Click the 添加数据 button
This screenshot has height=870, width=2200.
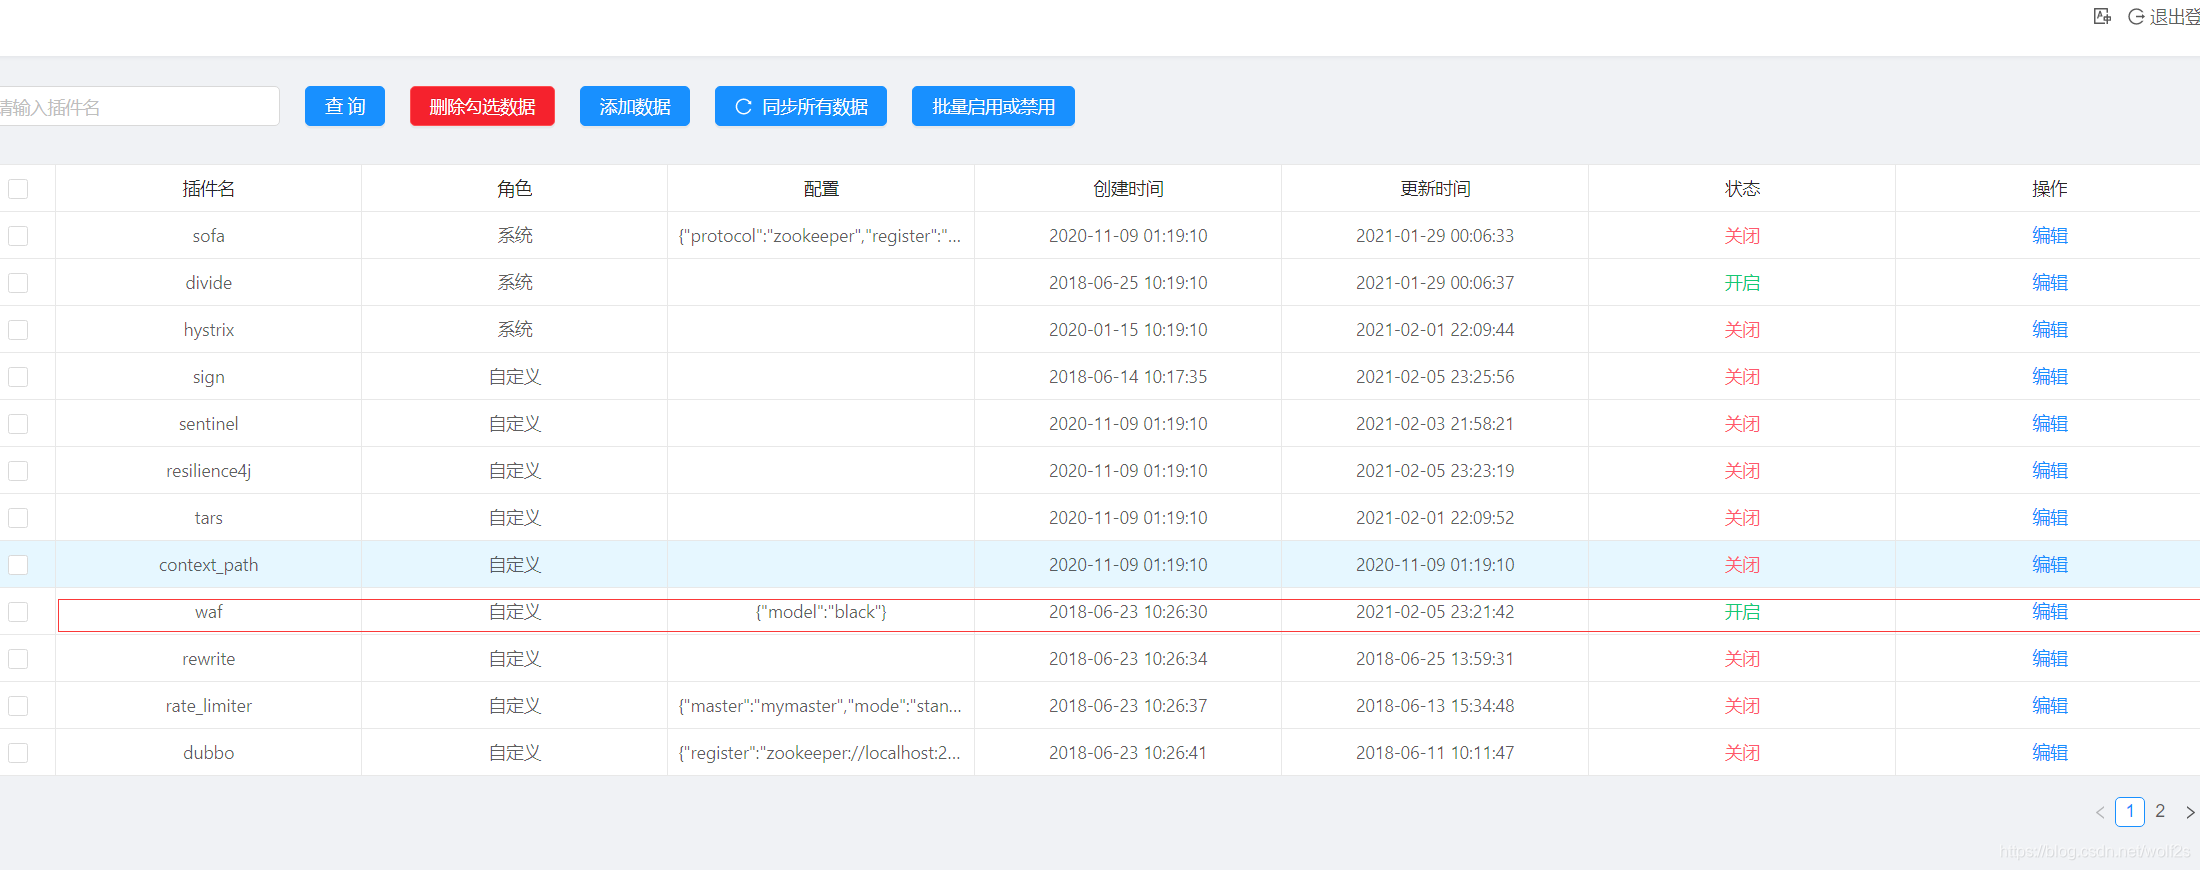point(635,106)
